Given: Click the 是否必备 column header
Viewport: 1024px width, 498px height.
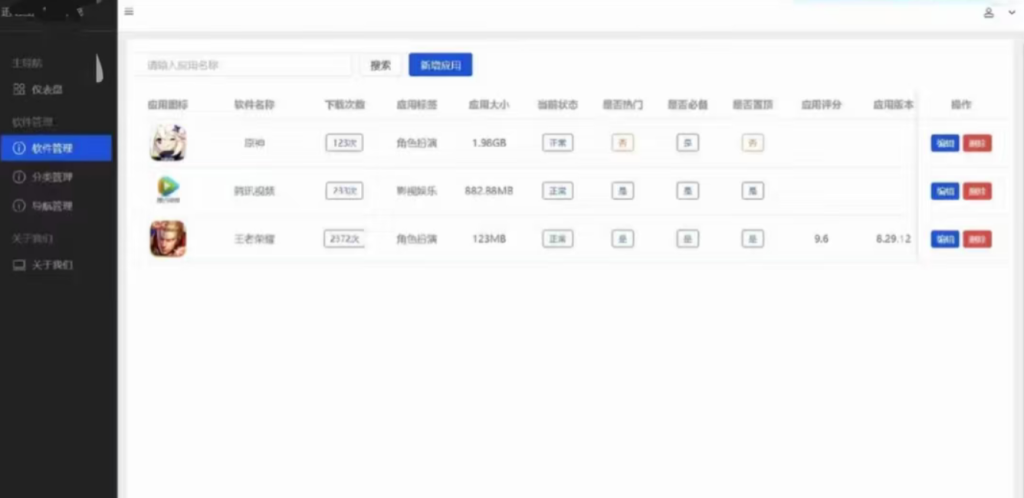Looking at the screenshot, I should 688,104.
